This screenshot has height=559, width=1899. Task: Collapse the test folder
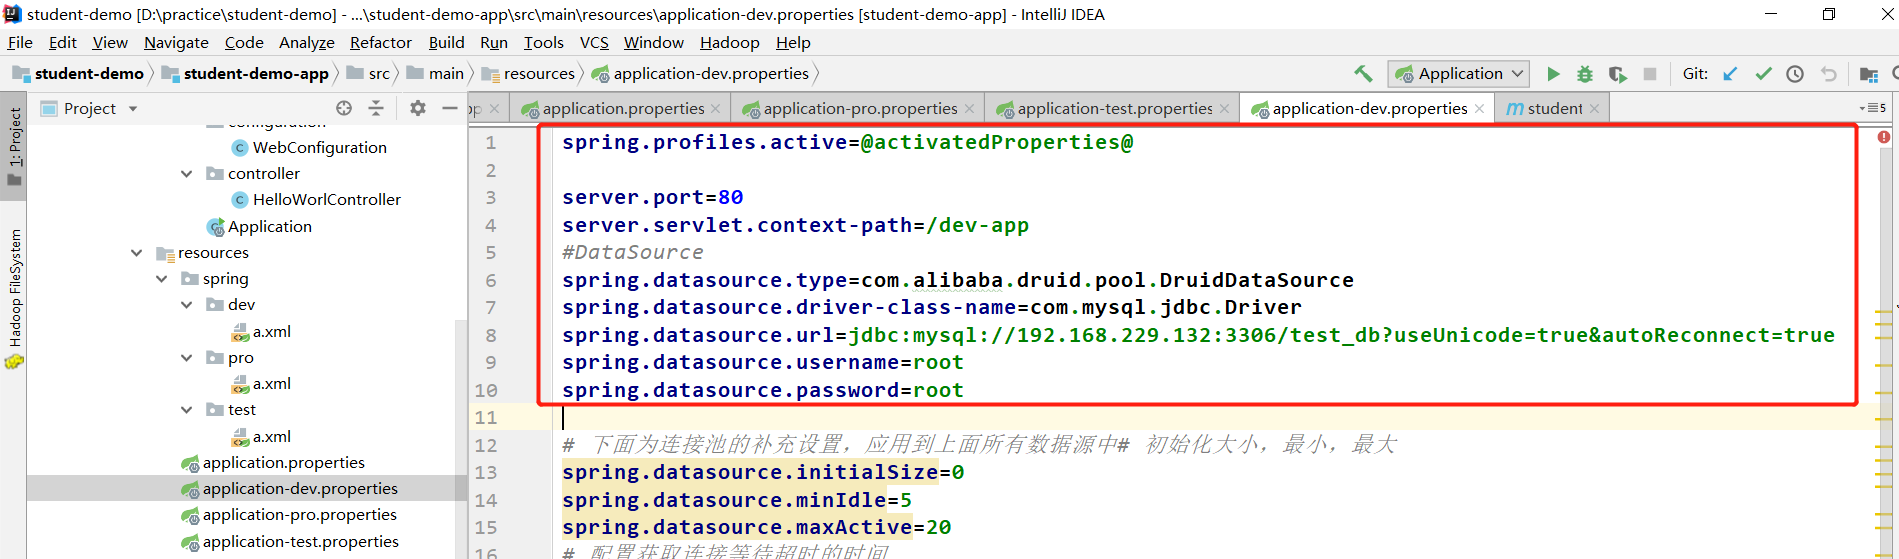[186, 409]
